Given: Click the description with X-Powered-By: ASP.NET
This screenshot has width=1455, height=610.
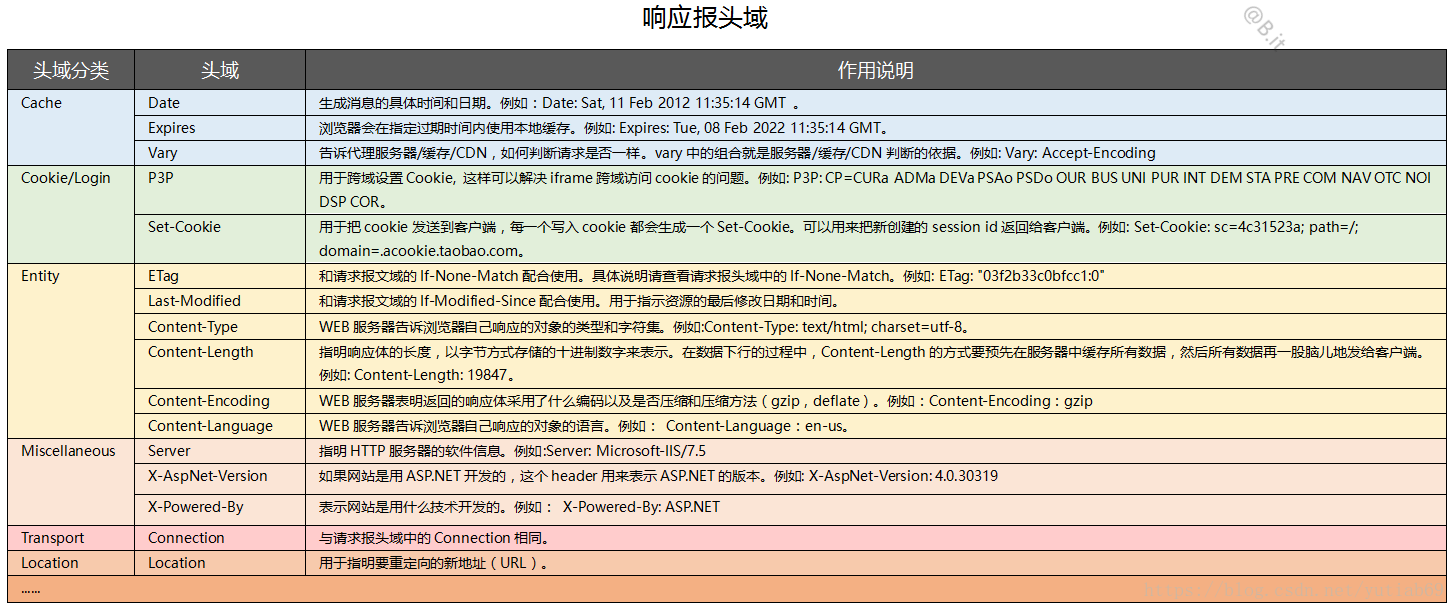Looking at the screenshot, I should [x=875, y=510].
